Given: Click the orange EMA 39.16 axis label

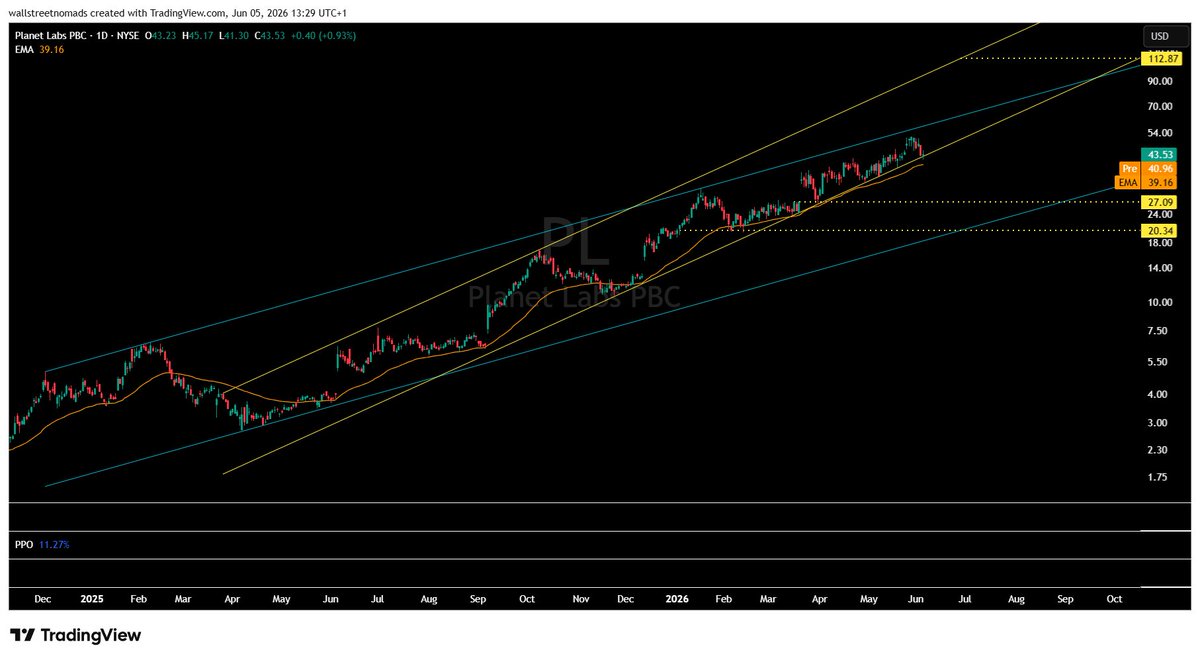Looking at the screenshot, I should click(x=1147, y=184).
